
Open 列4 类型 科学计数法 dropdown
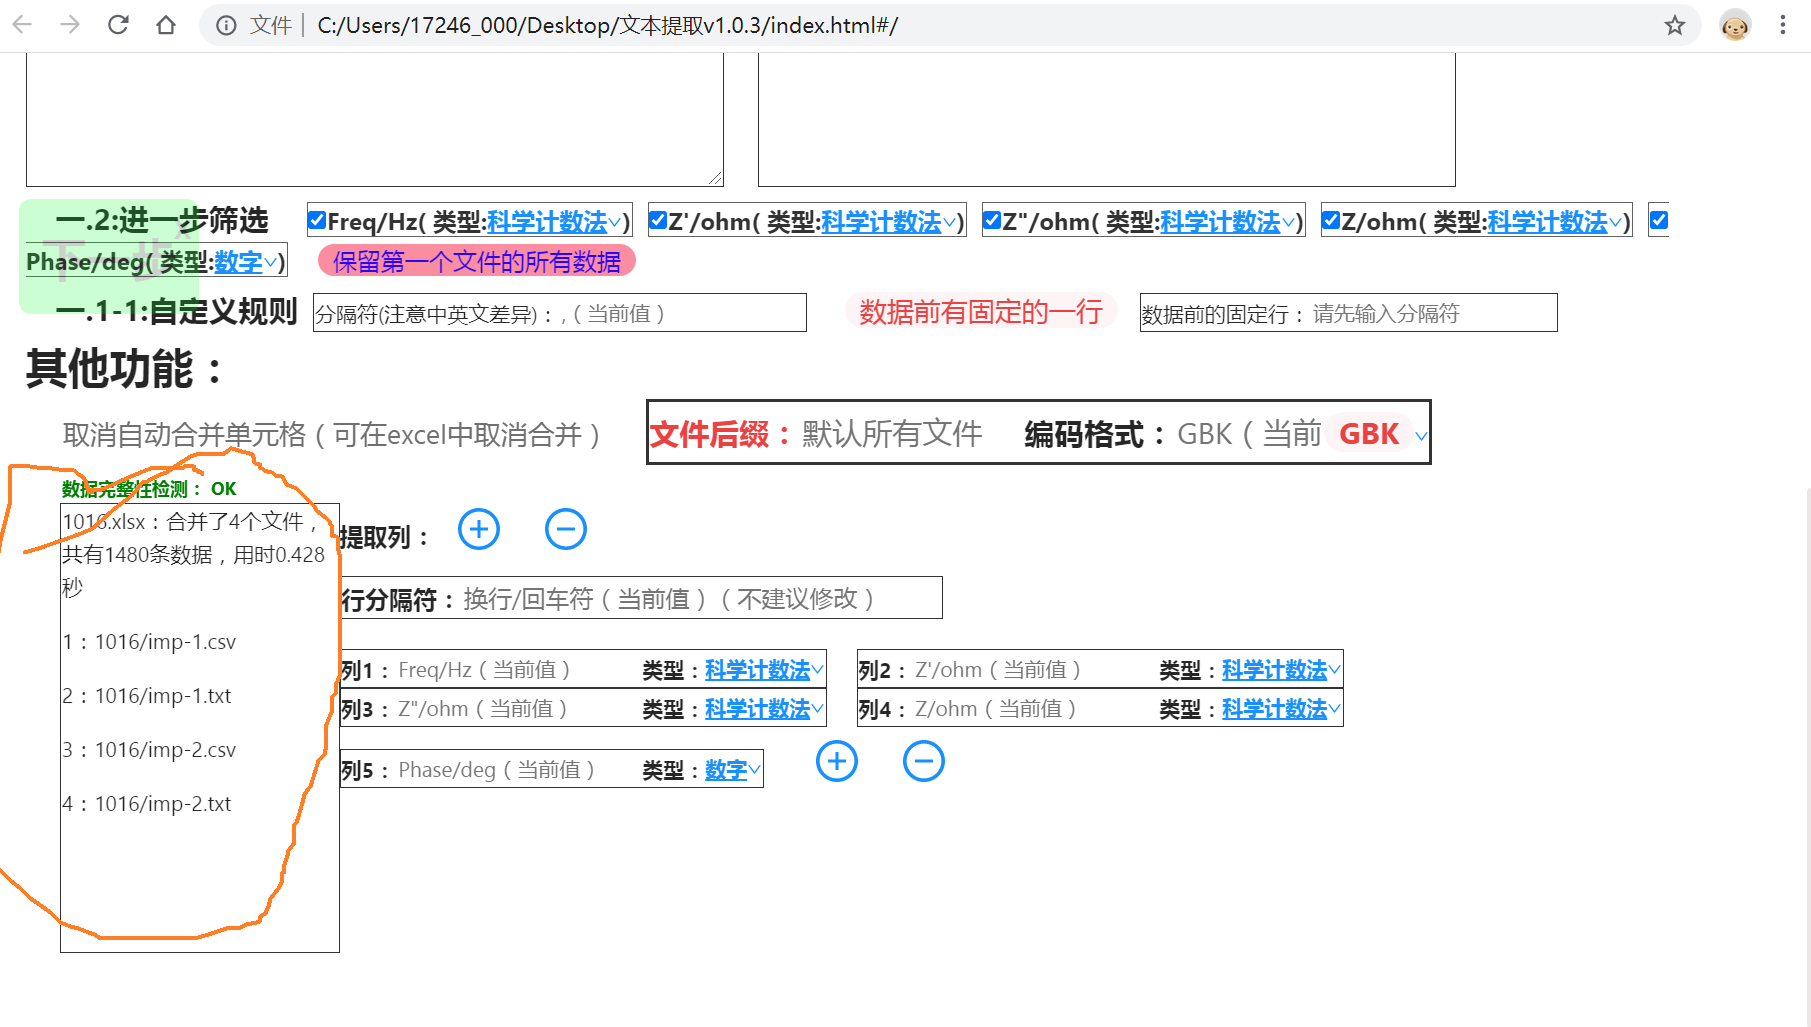pyautogui.click(x=1281, y=709)
